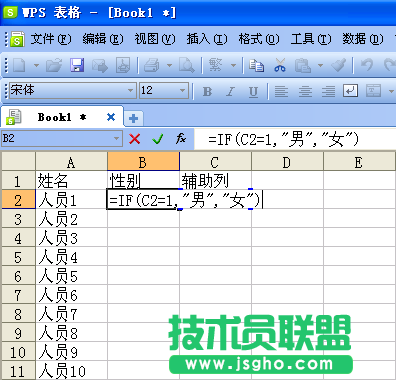Viewport: 396px width, 380px height.
Task: Click cell containing 性别
Action: [x=143, y=181]
